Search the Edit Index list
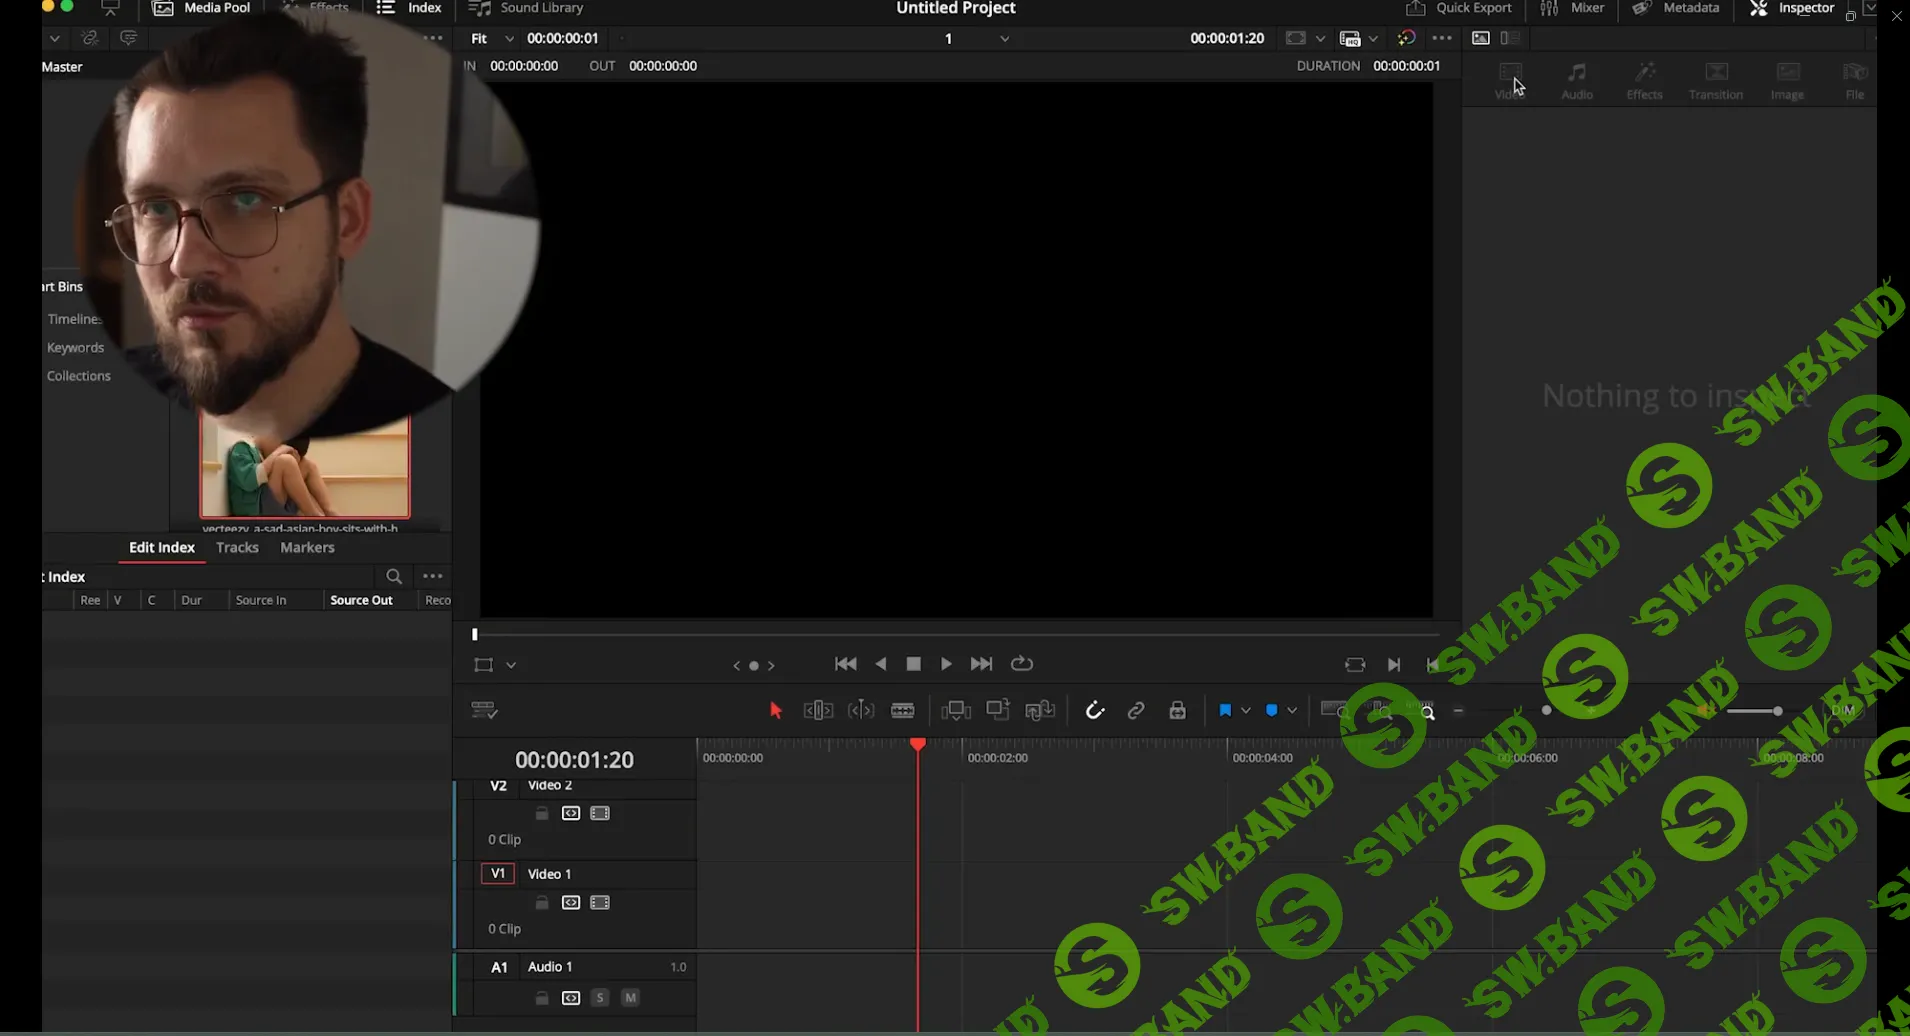 (394, 576)
